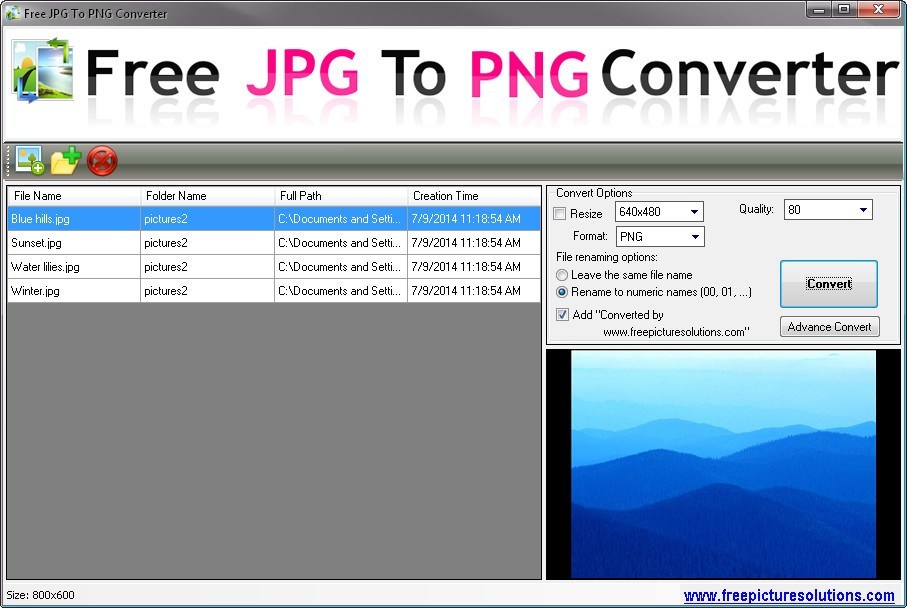
Task: Click the Advance Convert button
Action: pyautogui.click(x=829, y=327)
